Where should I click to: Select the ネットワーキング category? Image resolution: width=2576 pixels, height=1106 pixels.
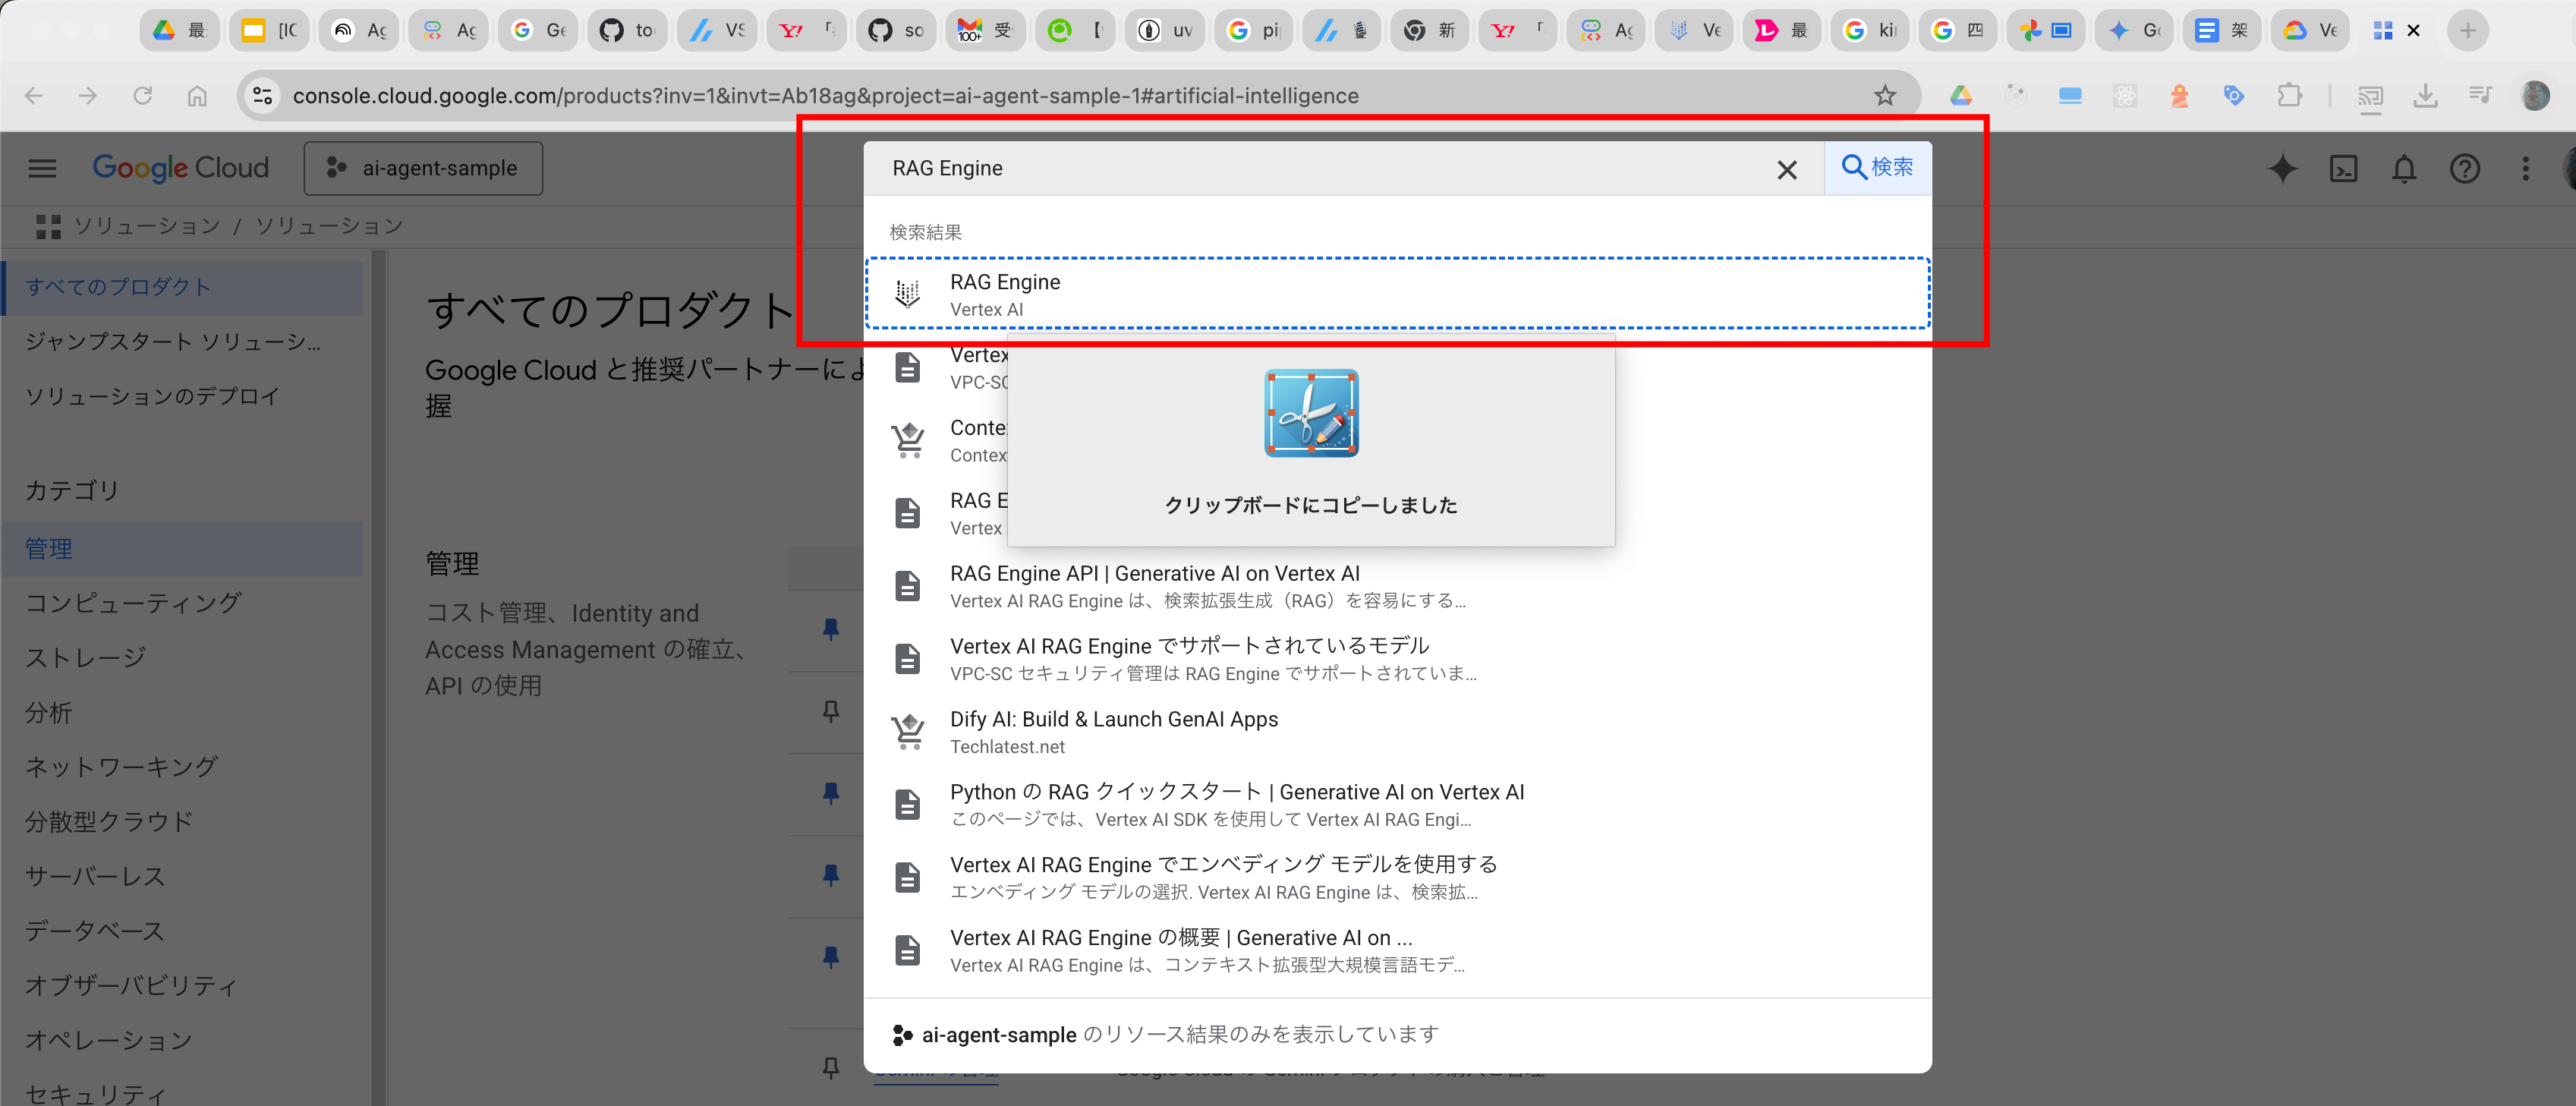tap(183, 767)
